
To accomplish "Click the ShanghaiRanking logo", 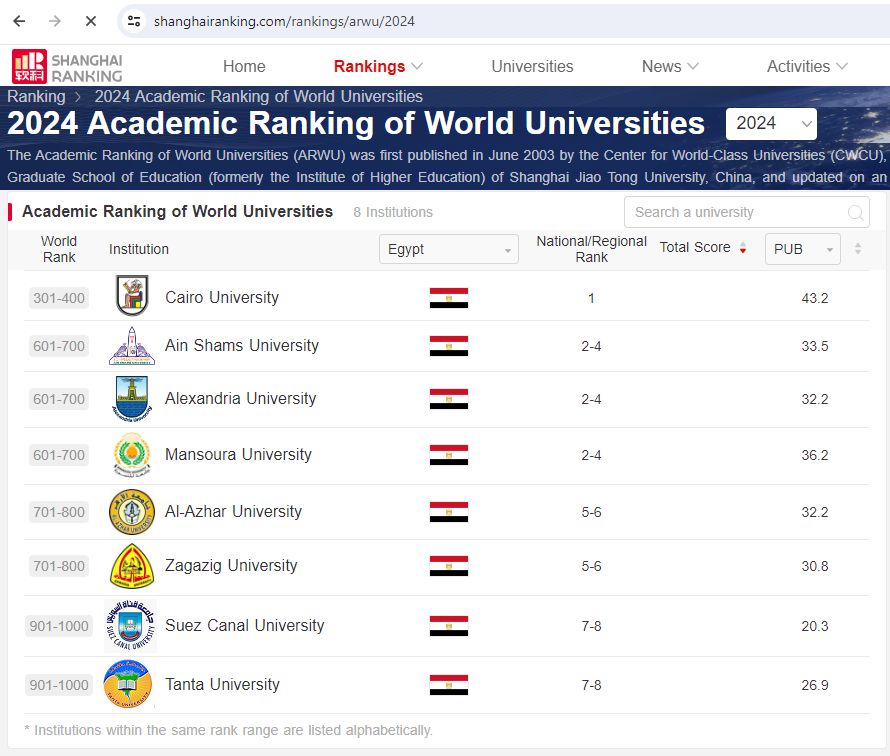I will pyautogui.click(x=67, y=66).
